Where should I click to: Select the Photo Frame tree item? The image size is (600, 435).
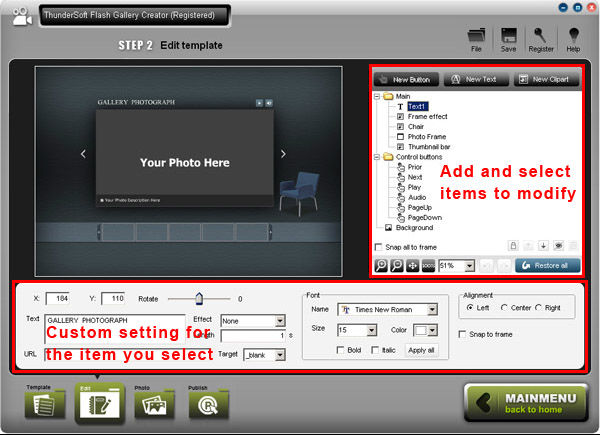point(429,136)
